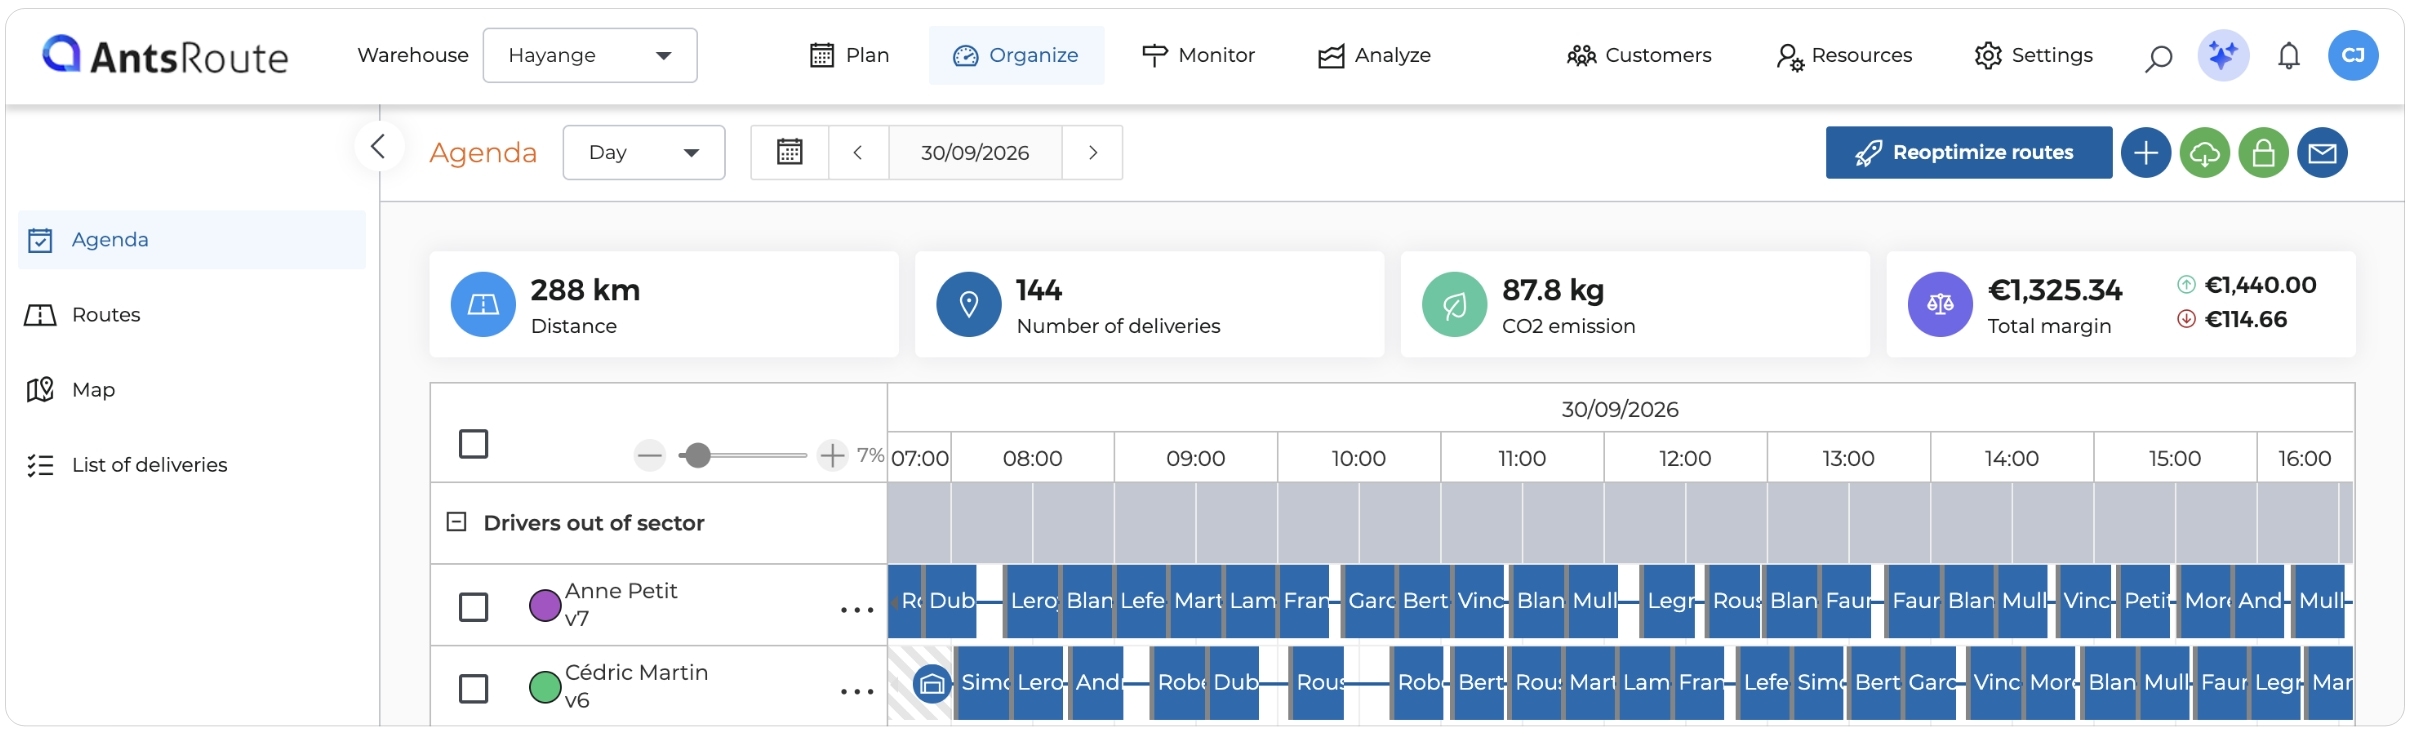Collapse the Drivers out of sector group
Image resolution: width=2410 pixels, height=734 pixels.
click(x=456, y=522)
